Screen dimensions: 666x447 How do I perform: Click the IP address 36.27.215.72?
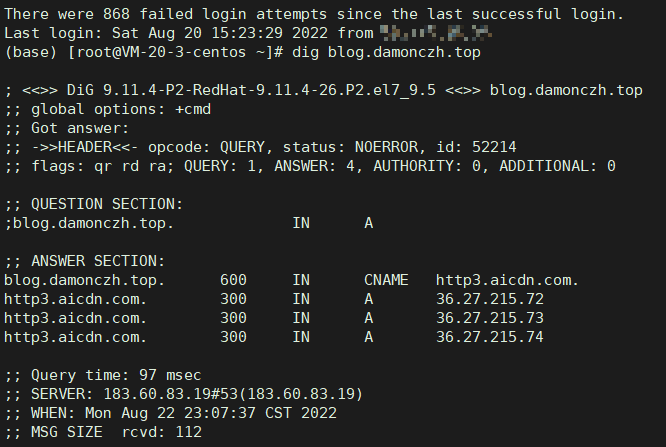(490, 299)
